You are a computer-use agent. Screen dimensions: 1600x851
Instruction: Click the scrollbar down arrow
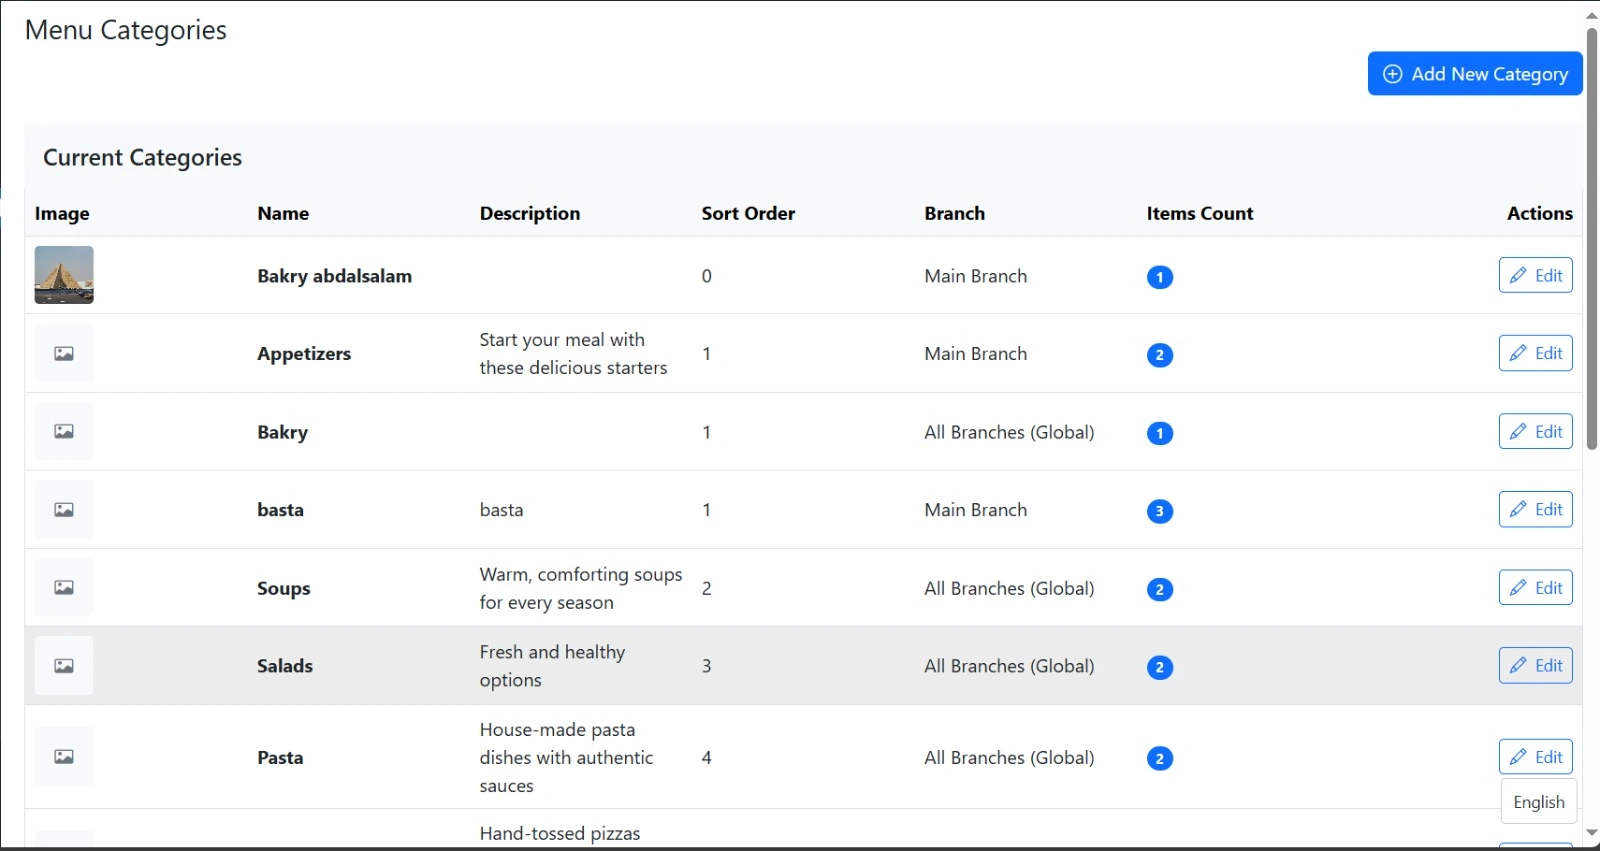click(x=1591, y=833)
